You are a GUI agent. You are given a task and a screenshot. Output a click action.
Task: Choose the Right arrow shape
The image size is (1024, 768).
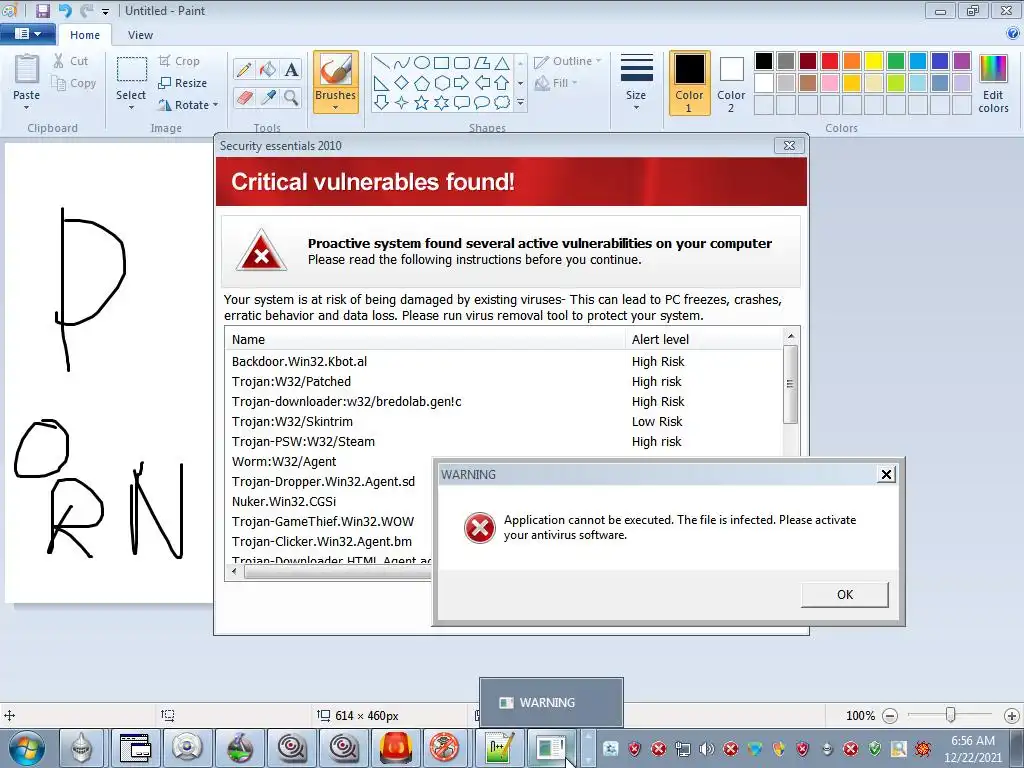pyautogui.click(x=462, y=83)
